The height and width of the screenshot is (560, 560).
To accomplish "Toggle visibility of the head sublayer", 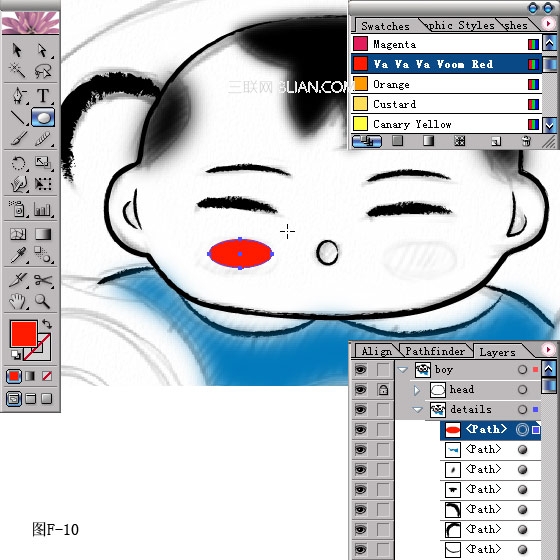I will (x=360, y=390).
